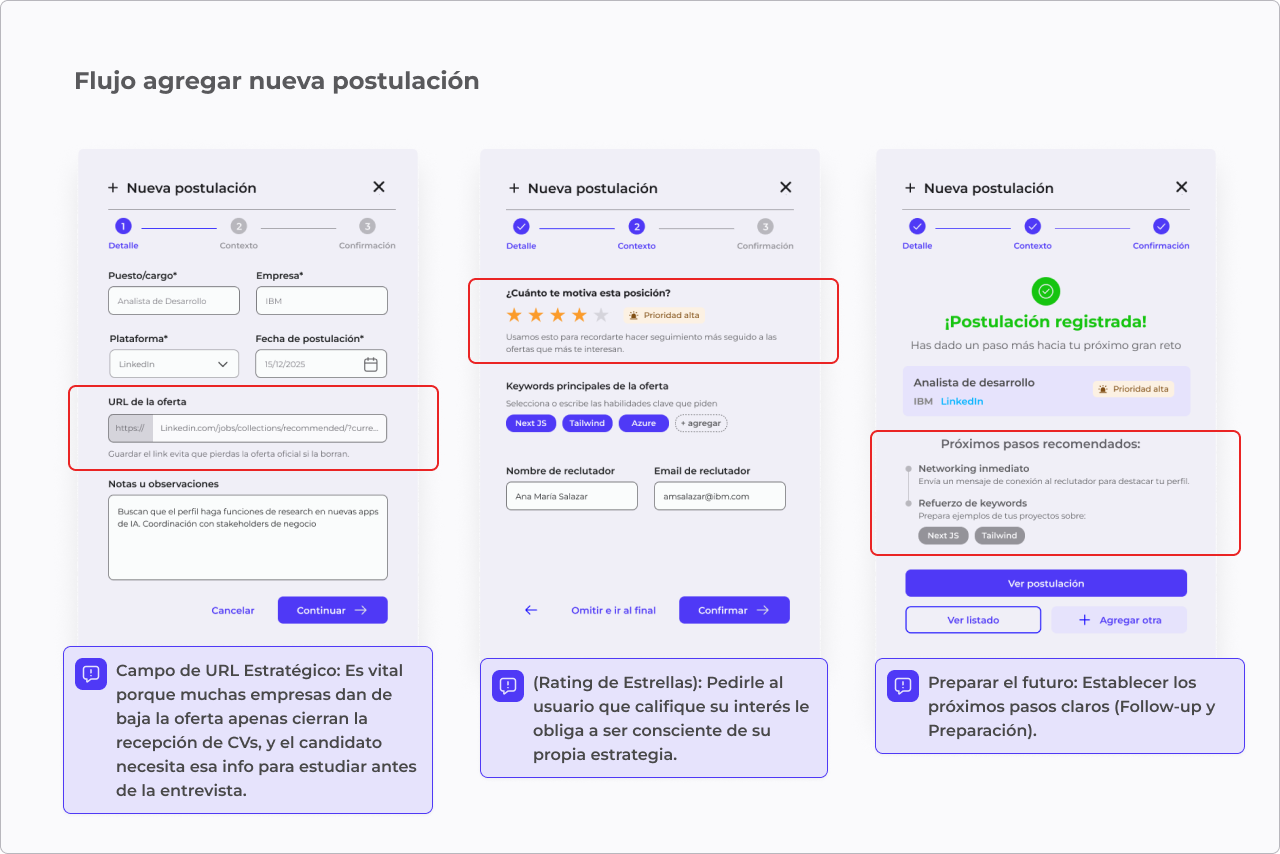Click the green success checkmark icon
The height and width of the screenshot is (854, 1280).
[x=1046, y=292]
